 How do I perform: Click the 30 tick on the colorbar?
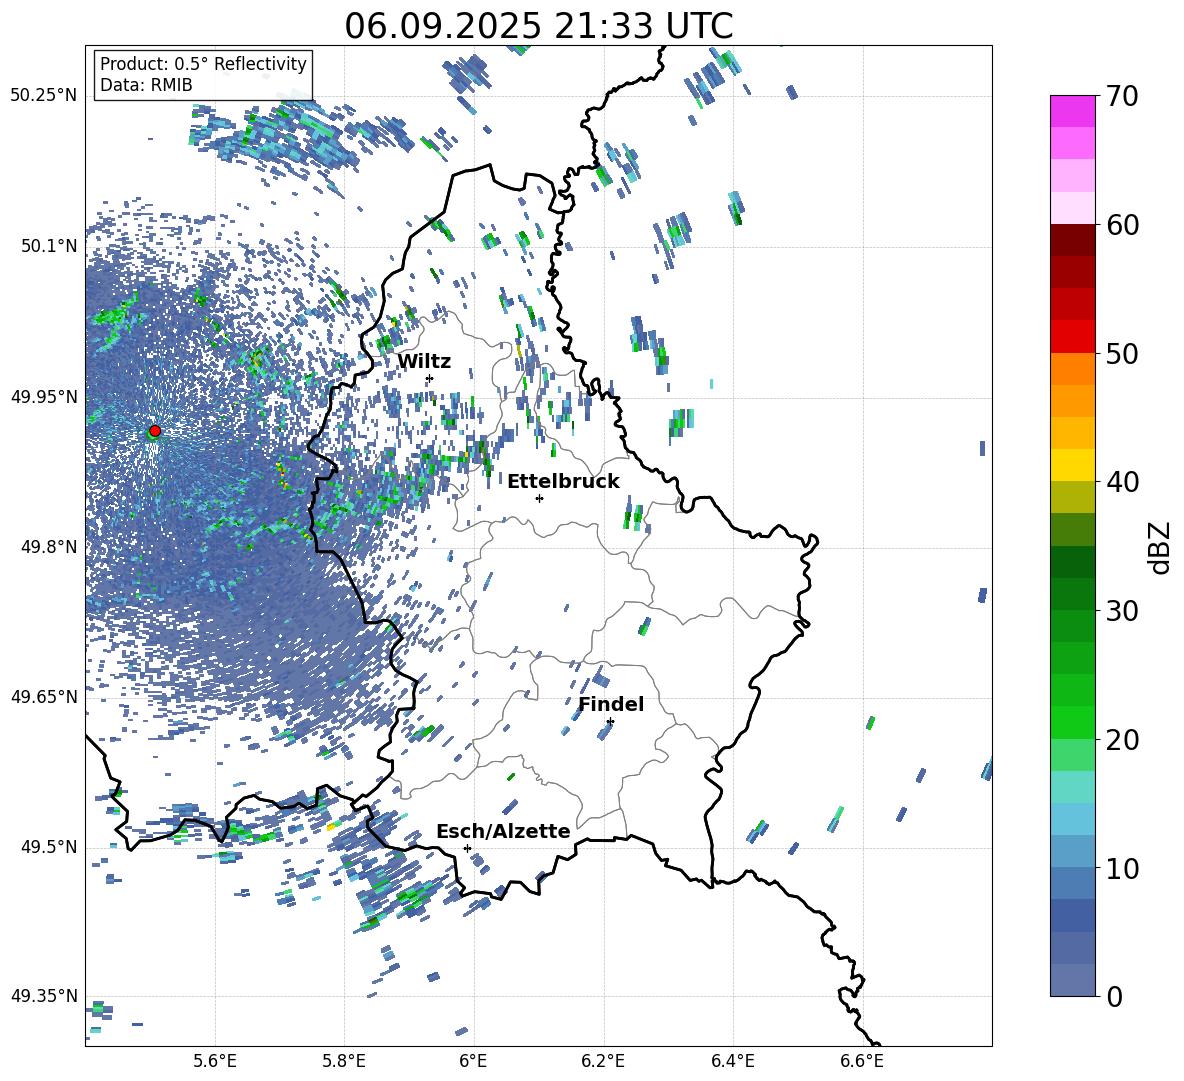coord(1122,611)
